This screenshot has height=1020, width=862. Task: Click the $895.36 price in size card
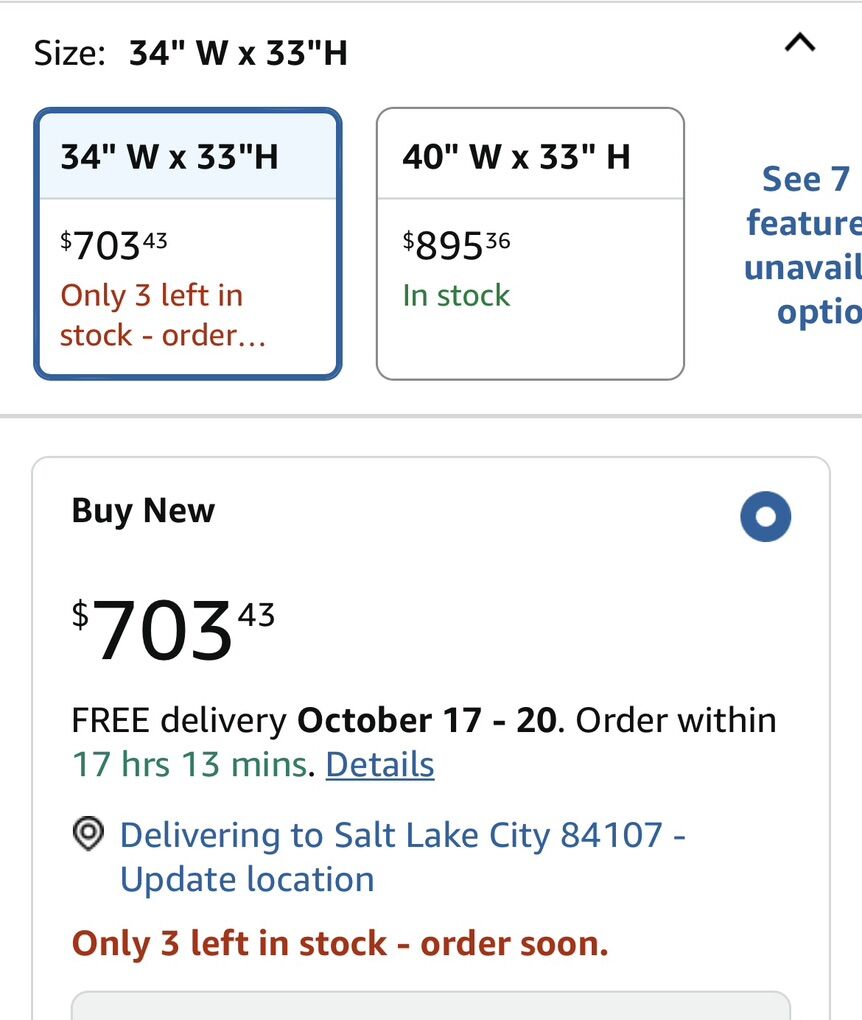click(456, 245)
